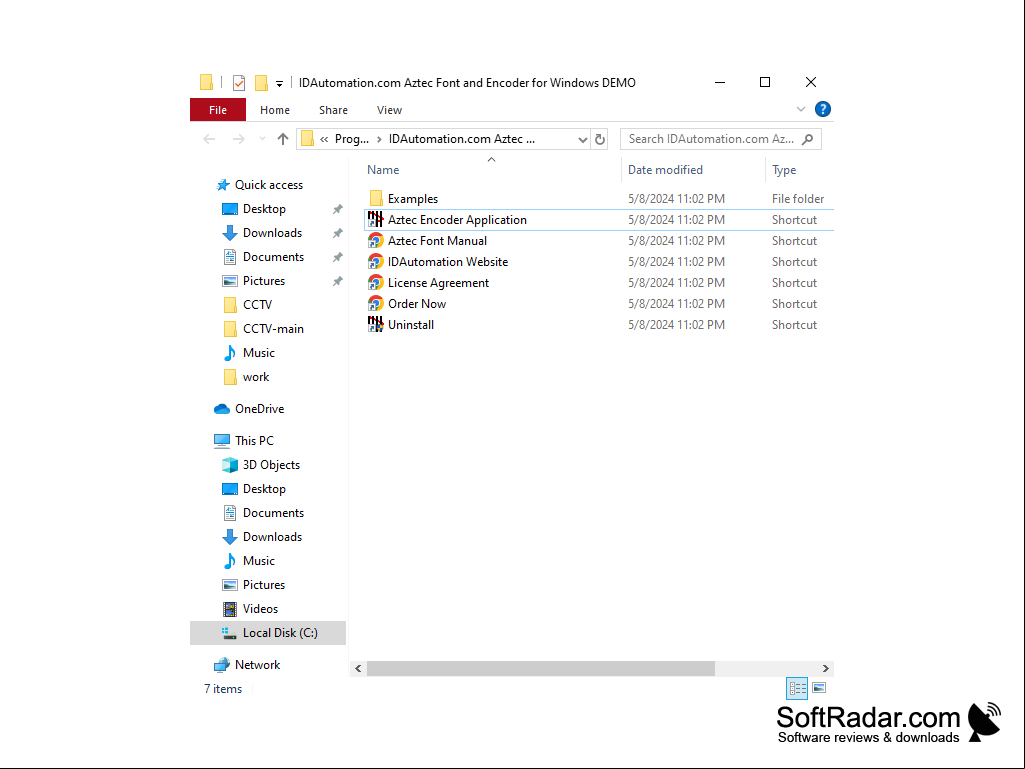Select the work folder in Quick access

coord(246,377)
